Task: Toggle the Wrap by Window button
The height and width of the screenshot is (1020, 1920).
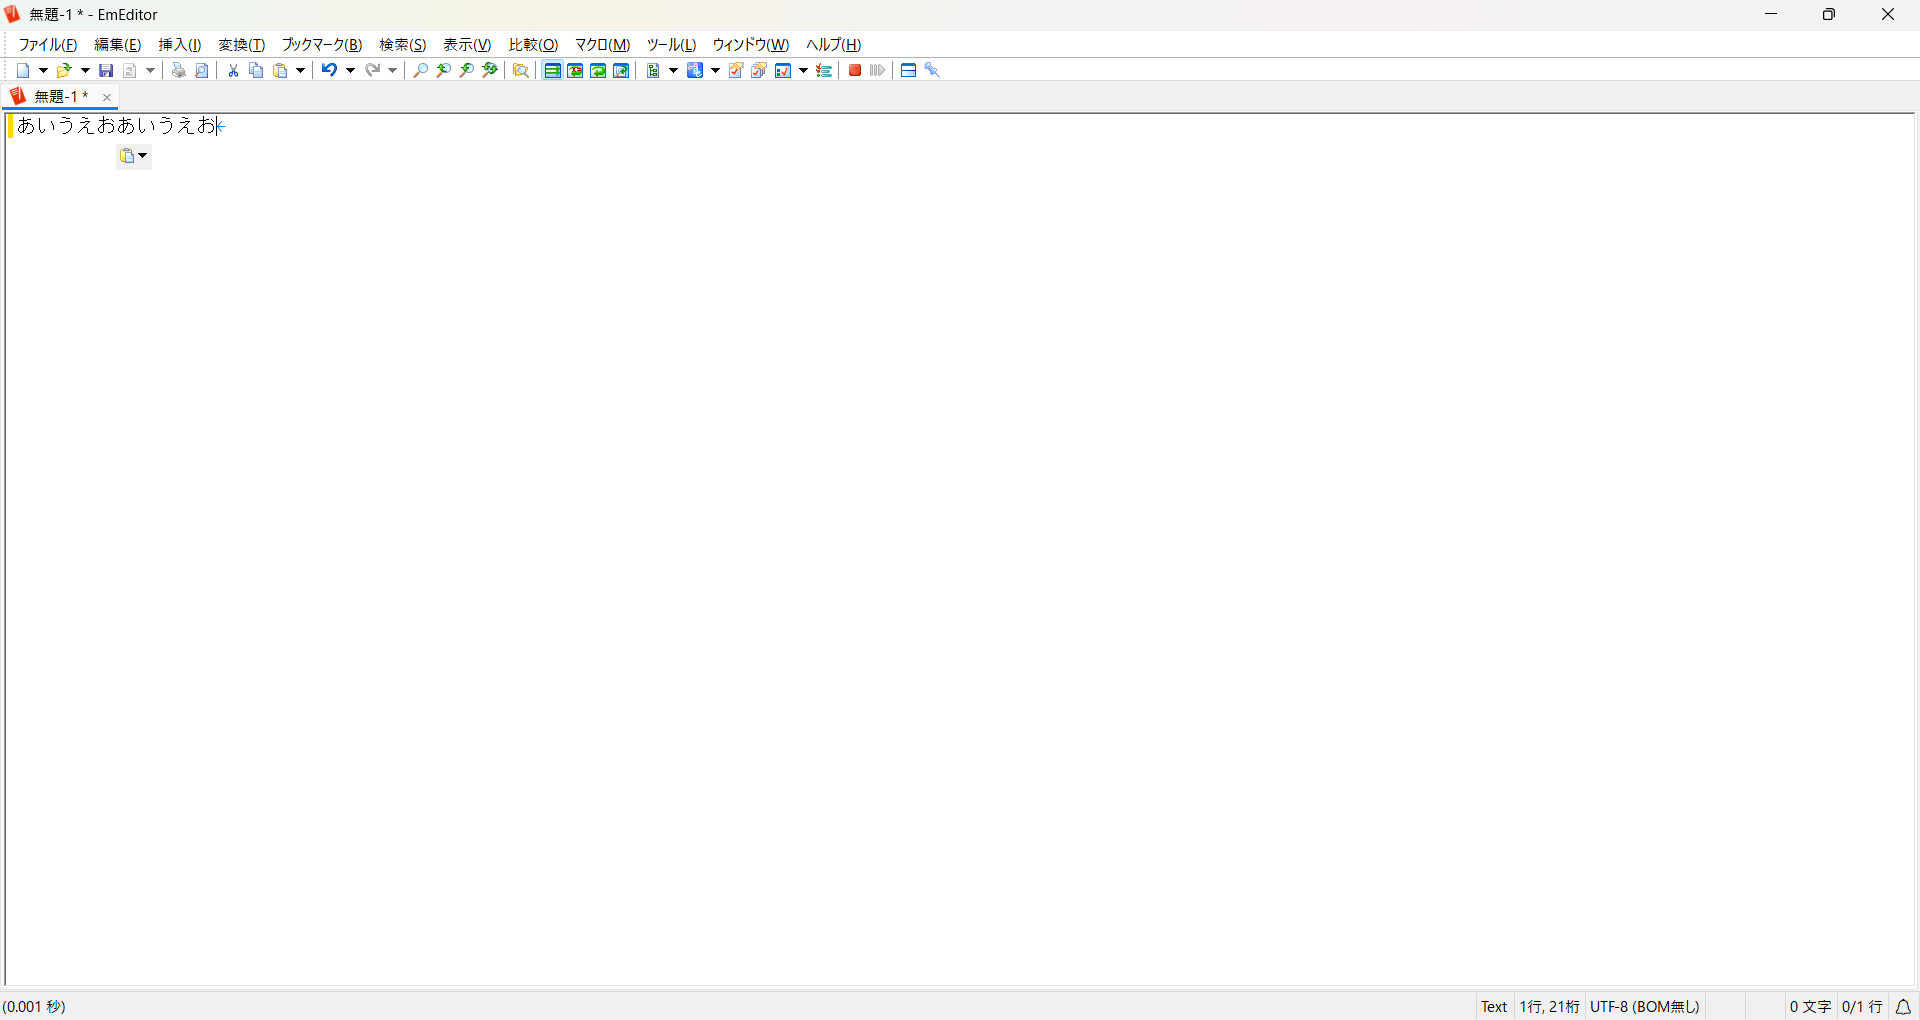Action: pos(598,70)
